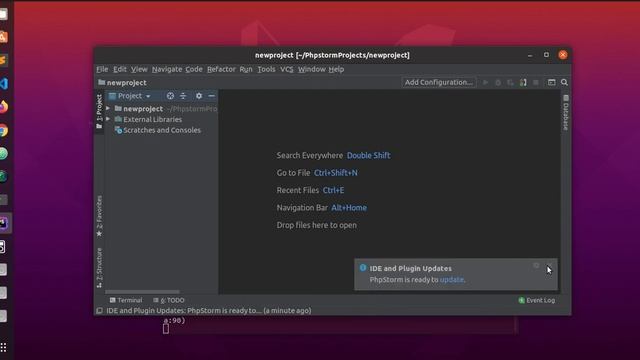The image size is (640, 360).
Task: Click Firefox icon in Ubuntu dock
Action: (3, 107)
